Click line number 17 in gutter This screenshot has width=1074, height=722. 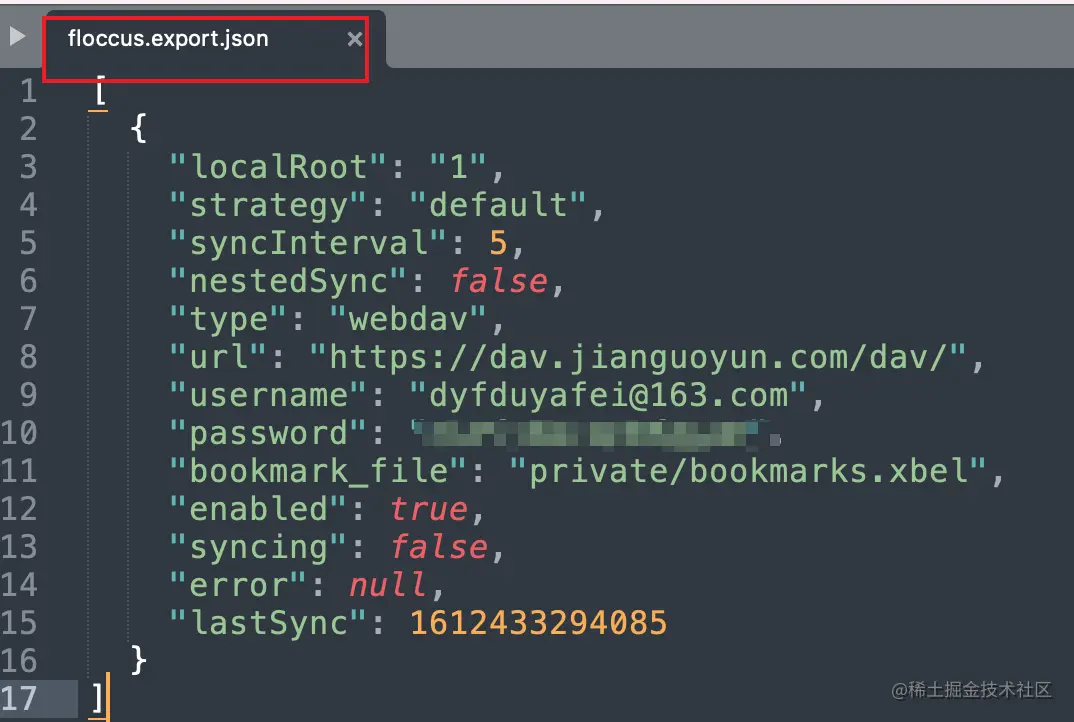click(x=19, y=698)
